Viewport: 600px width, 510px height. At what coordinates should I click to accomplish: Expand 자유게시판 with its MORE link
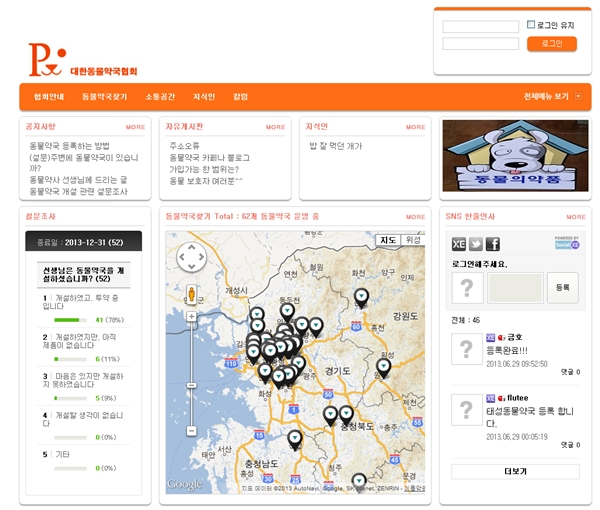275,127
